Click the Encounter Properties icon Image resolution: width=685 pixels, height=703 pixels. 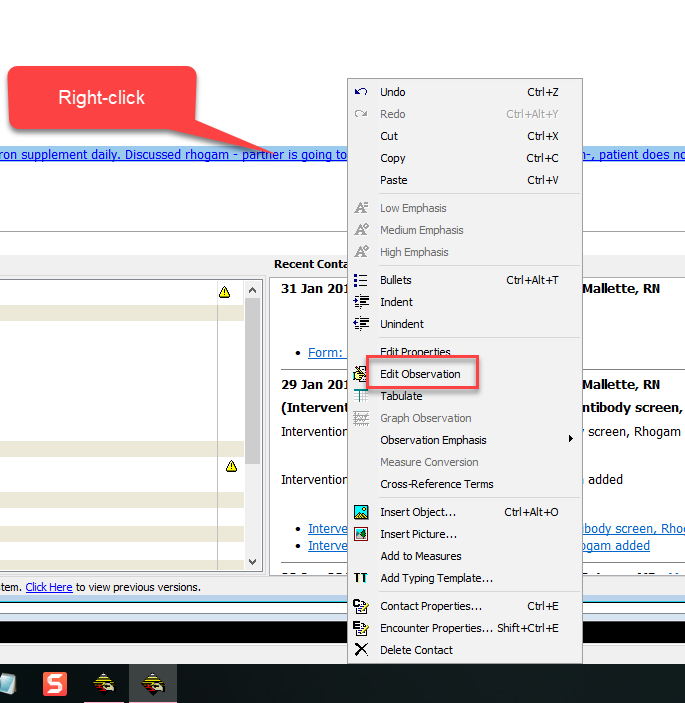pyautogui.click(x=361, y=628)
